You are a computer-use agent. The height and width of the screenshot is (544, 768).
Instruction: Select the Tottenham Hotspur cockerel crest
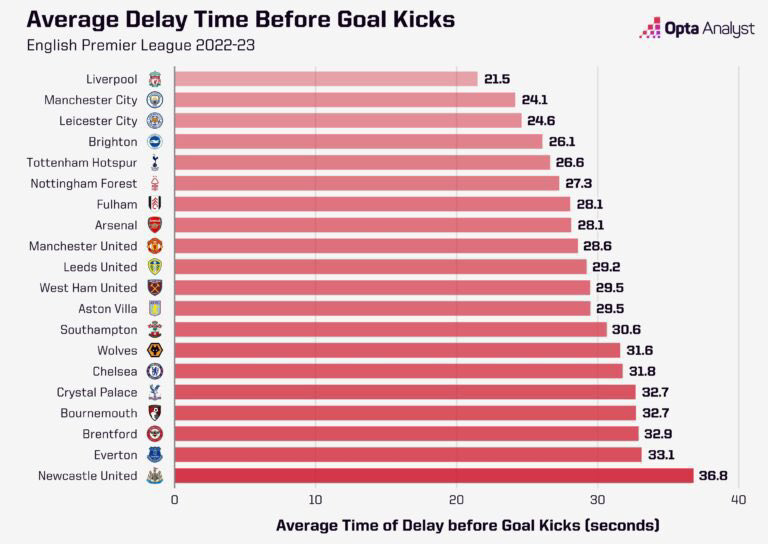click(x=155, y=163)
